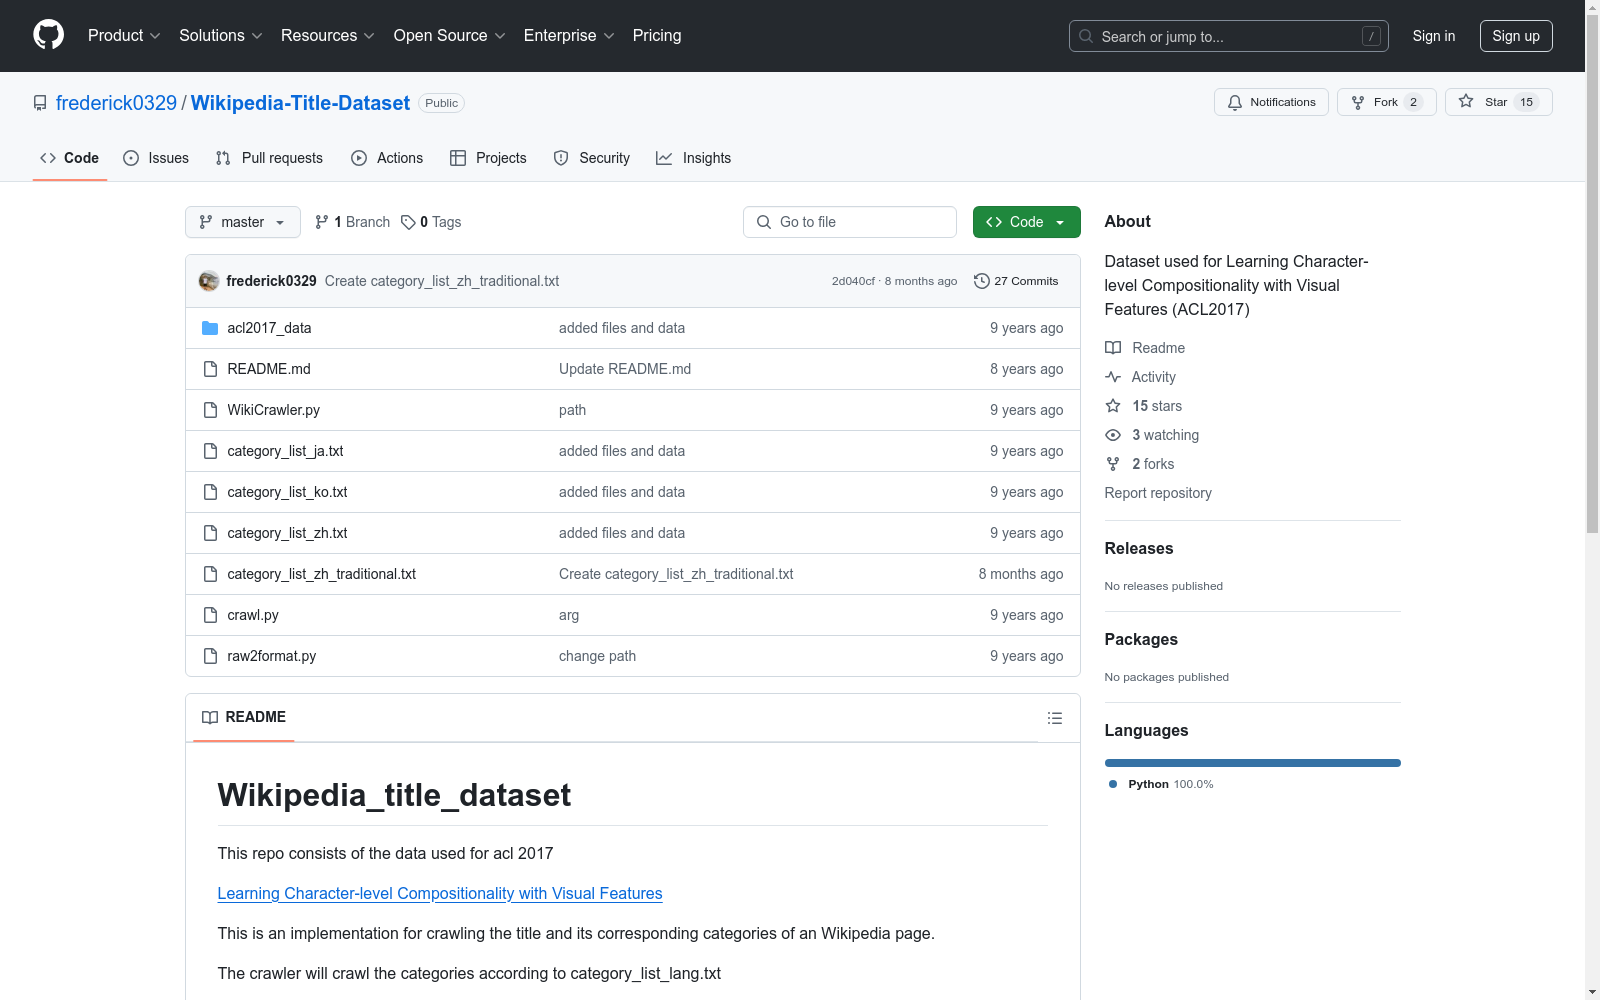1600x1000 pixels.
Task: Click the branch icon beside 1 Branch
Action: (322, 222)
